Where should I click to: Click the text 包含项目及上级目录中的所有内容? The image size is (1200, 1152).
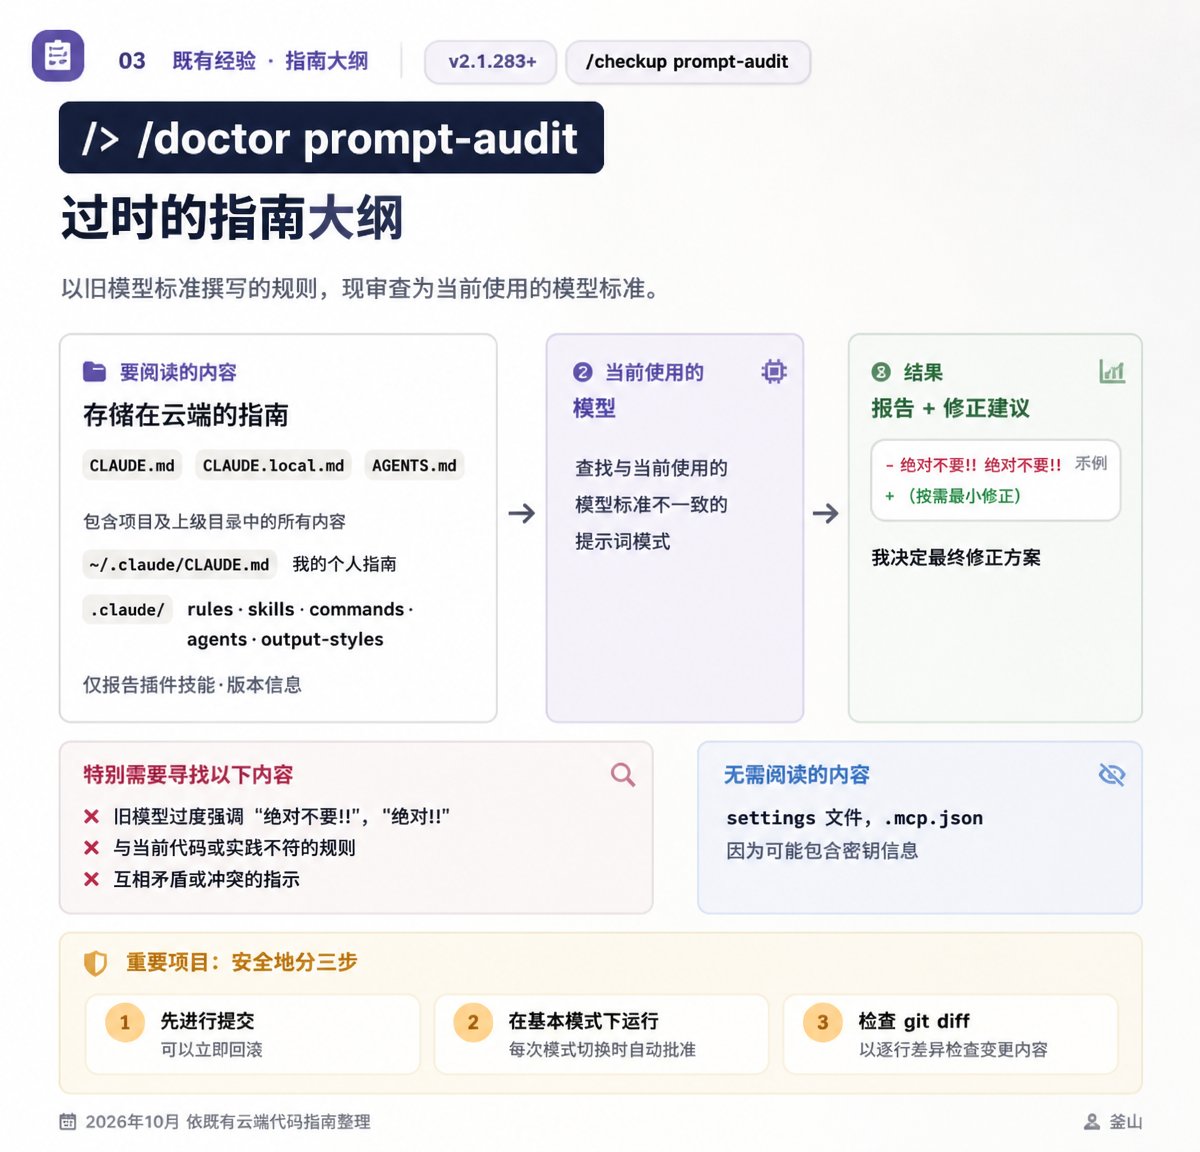[214, 522]
